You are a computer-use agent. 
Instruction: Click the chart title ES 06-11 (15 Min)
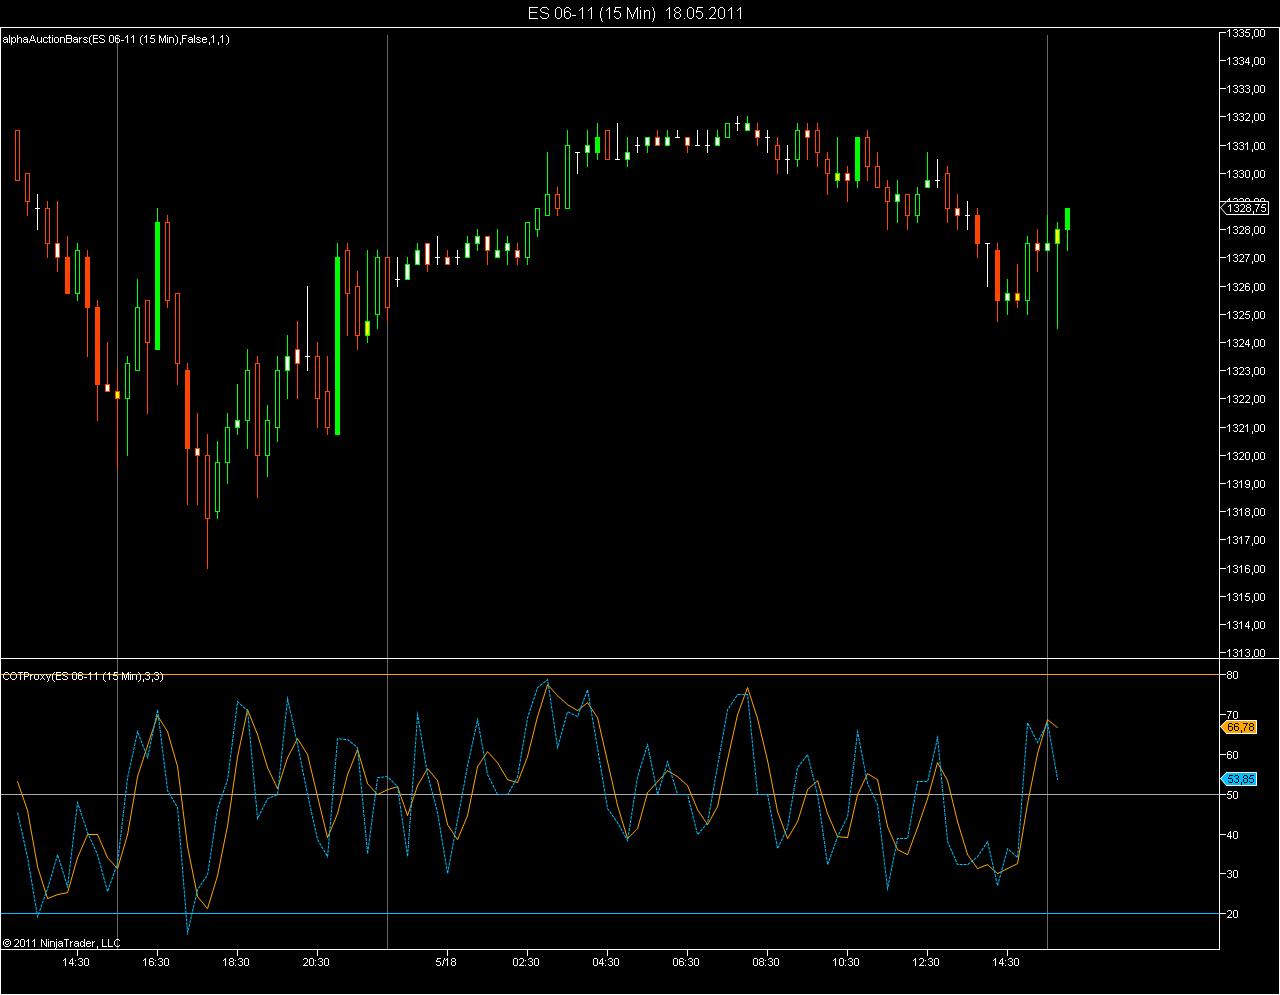(x=592, y=13)
